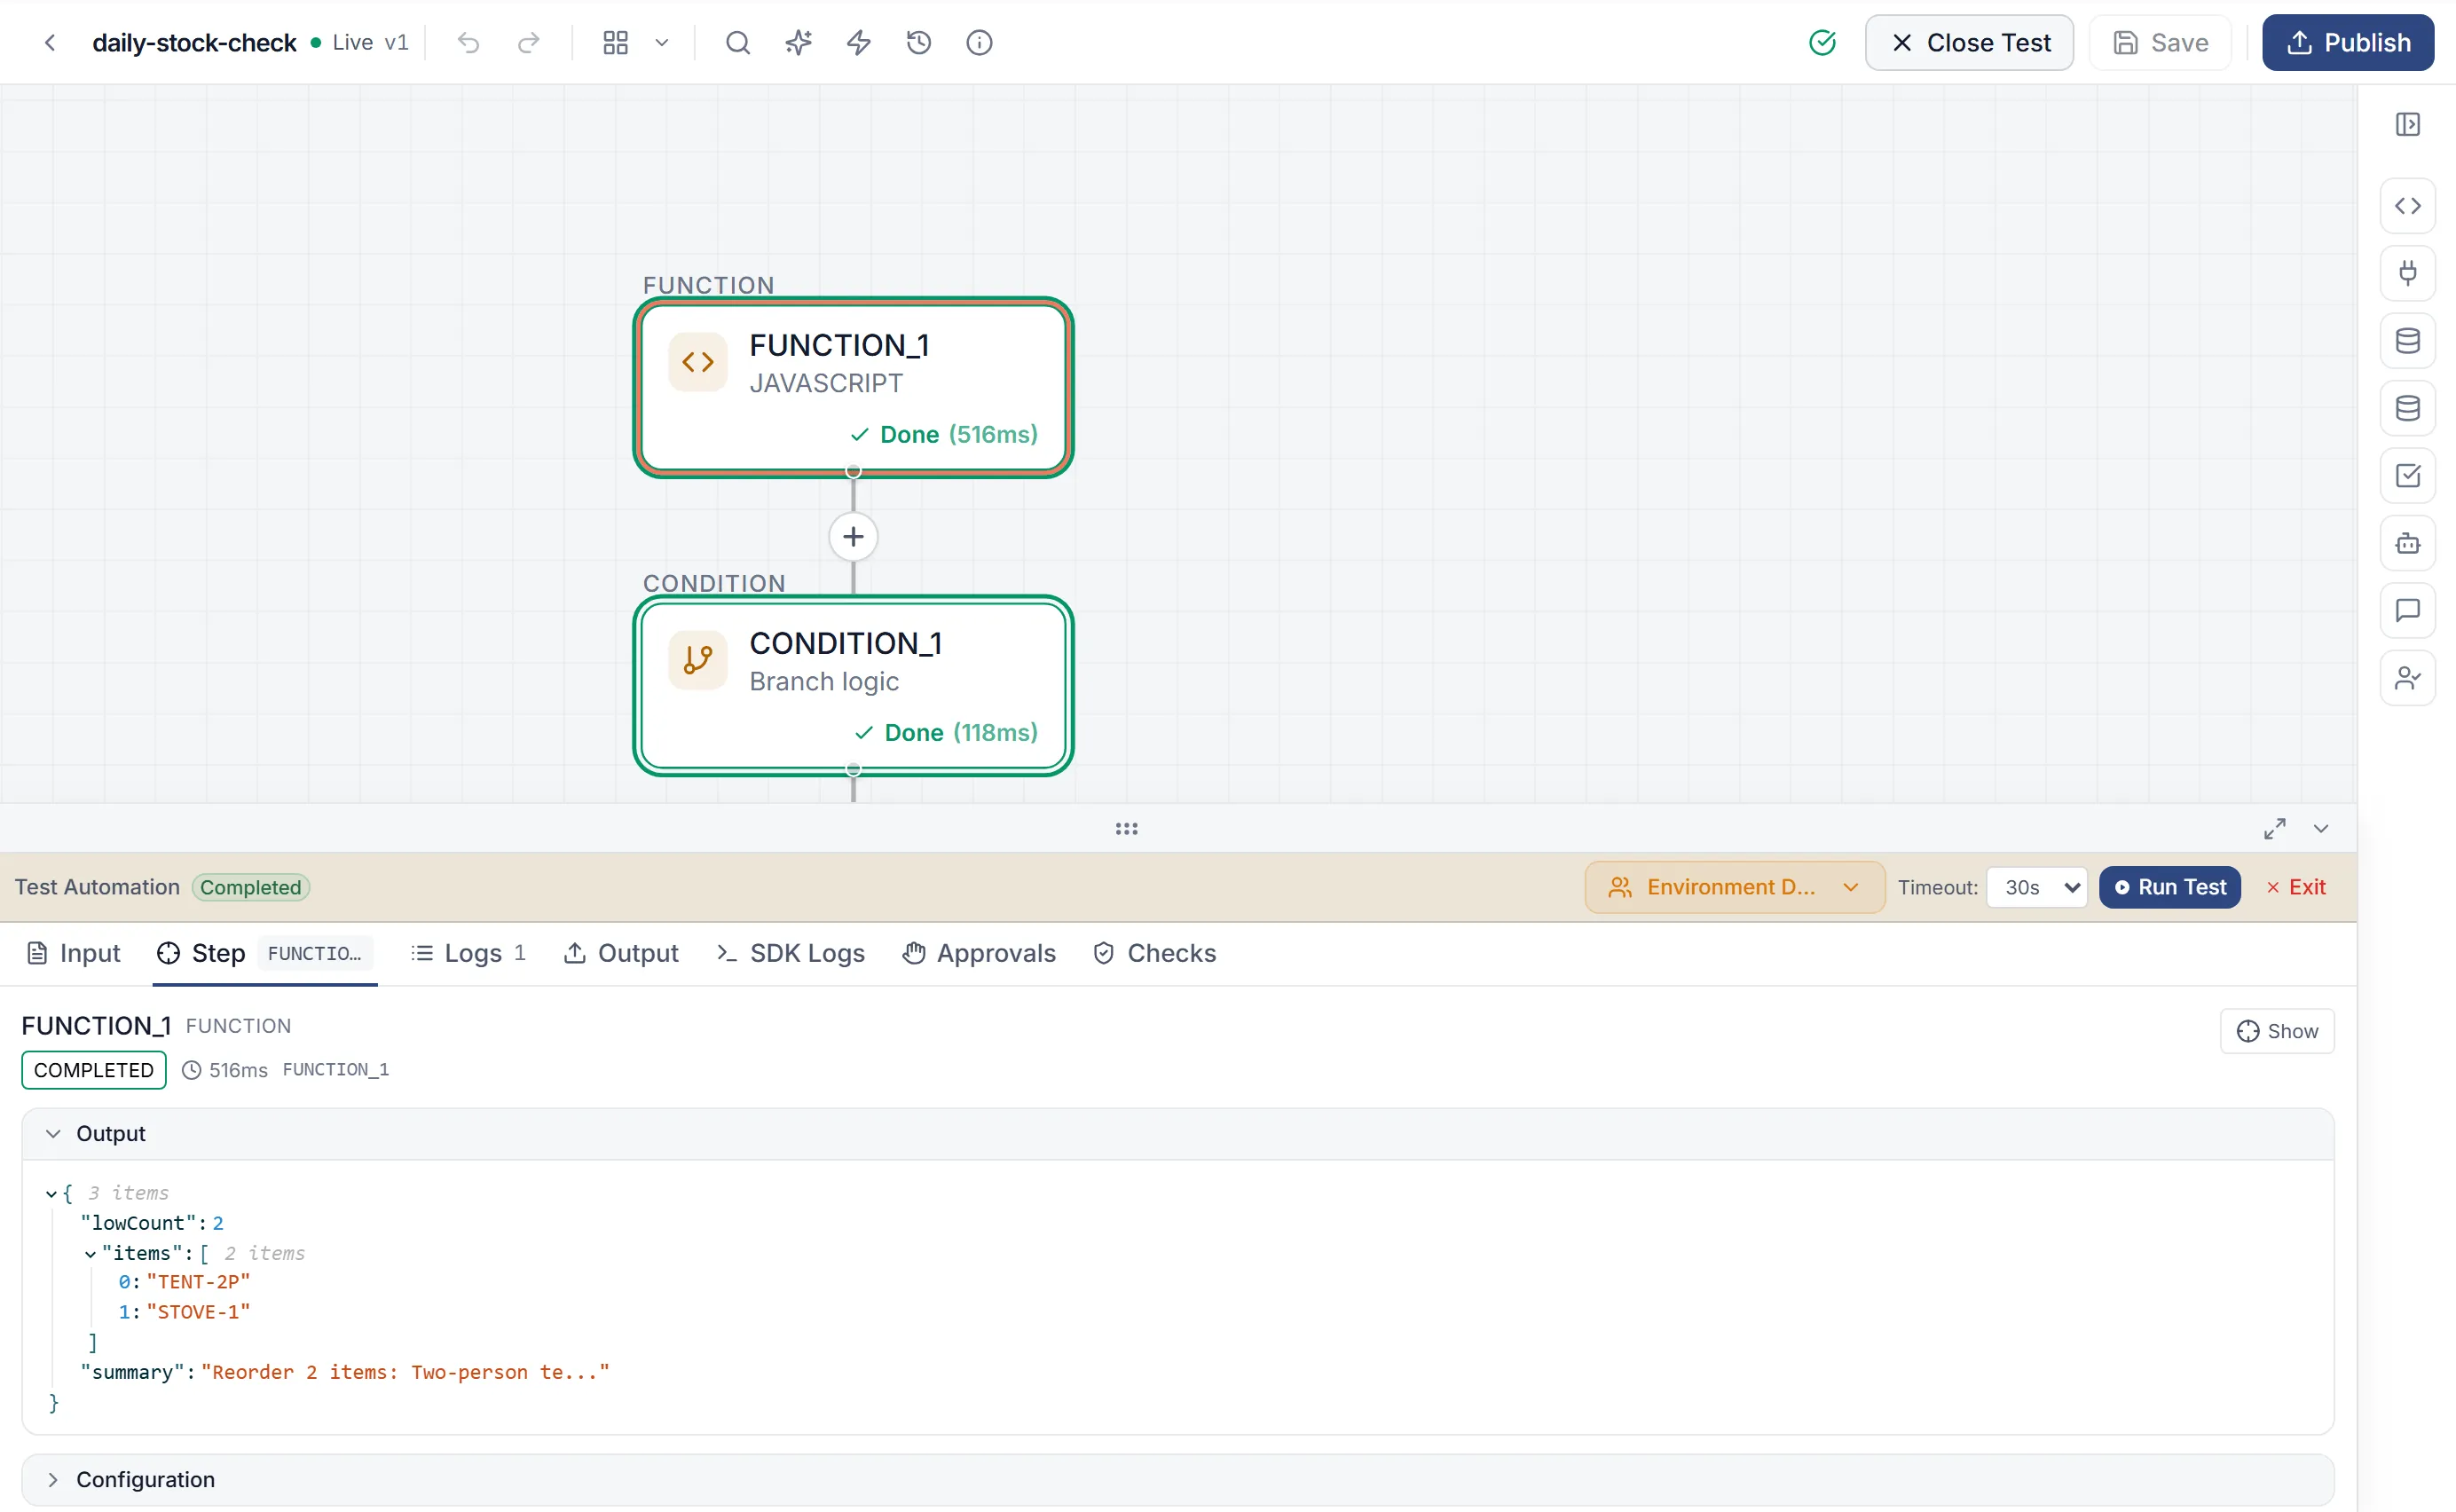Toggle the Show step button
Screen dimensions: 2456x1512
2276,1031
